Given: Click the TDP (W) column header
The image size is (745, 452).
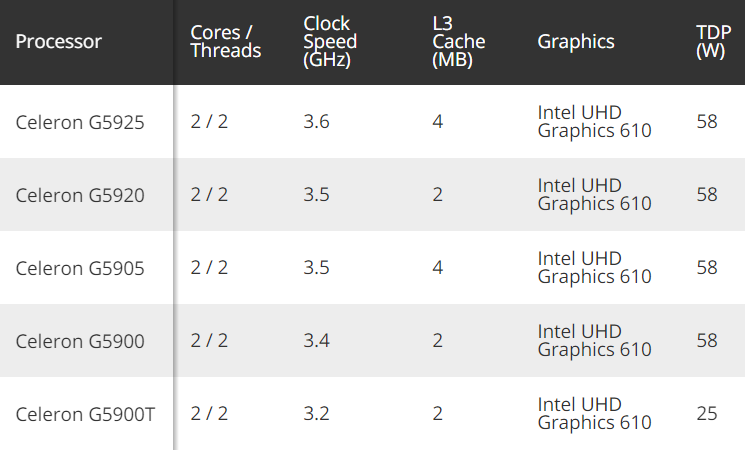Looking at the screenshot, I should (711, 42).
